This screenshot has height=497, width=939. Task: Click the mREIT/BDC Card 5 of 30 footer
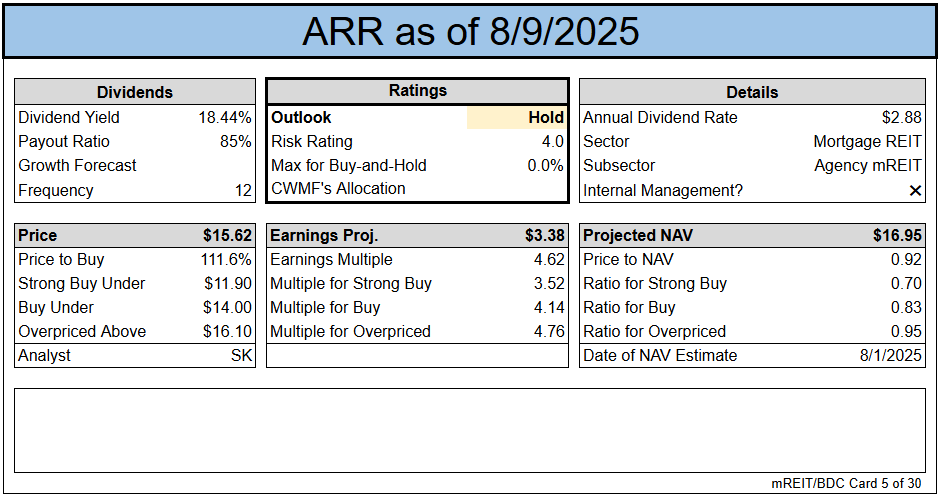point(846,483)
